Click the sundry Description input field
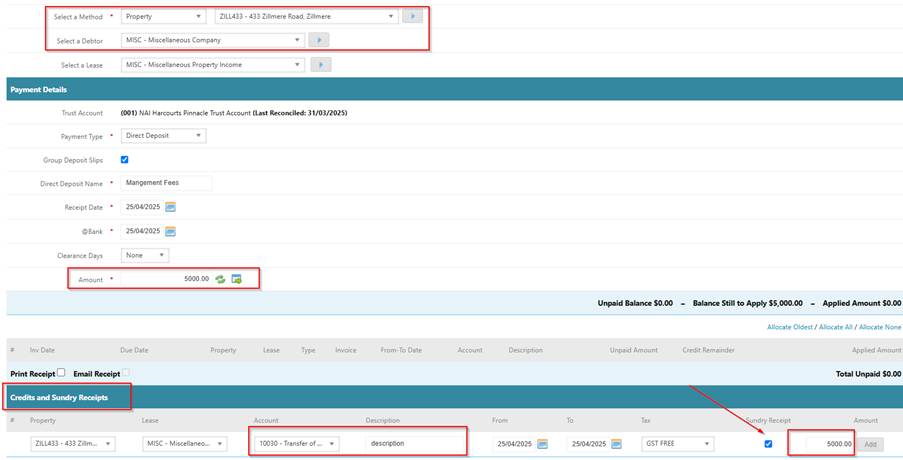 click(x=413, y=444)
